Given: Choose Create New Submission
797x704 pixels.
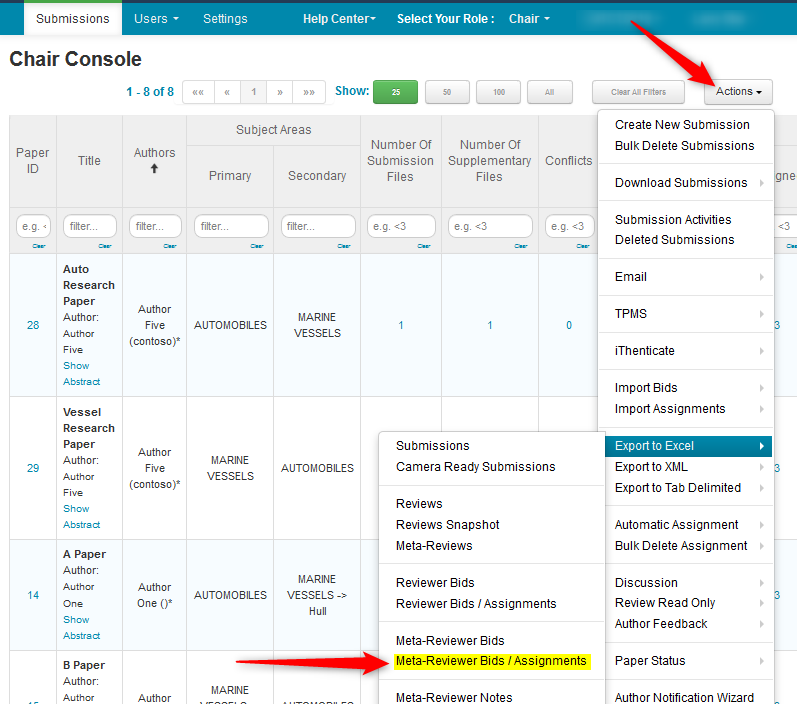Looking at the screenshot, I should coord(682,125).
